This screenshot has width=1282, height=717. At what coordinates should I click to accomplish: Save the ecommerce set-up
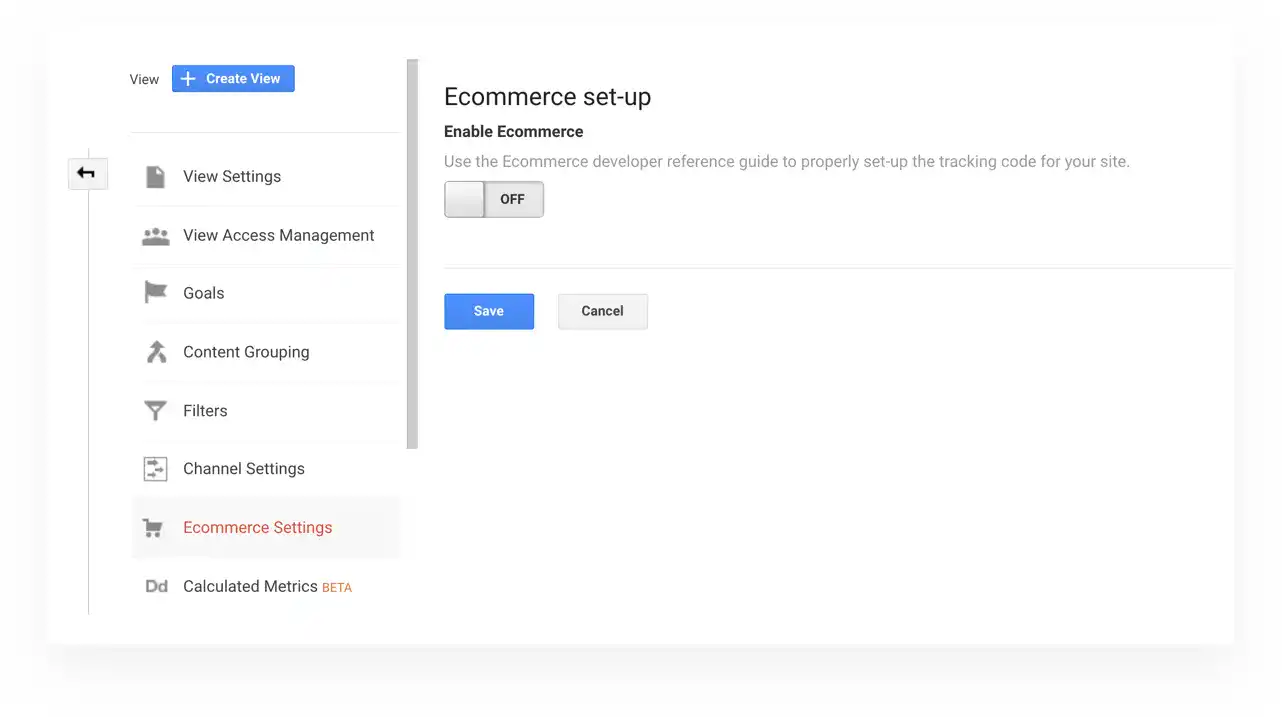489,311
